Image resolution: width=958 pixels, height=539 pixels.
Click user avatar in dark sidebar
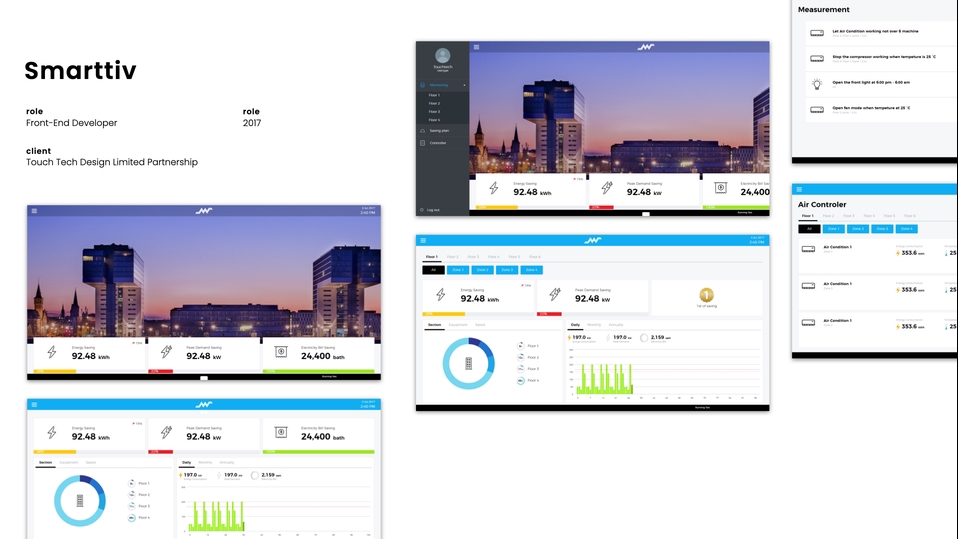point(443,56)
